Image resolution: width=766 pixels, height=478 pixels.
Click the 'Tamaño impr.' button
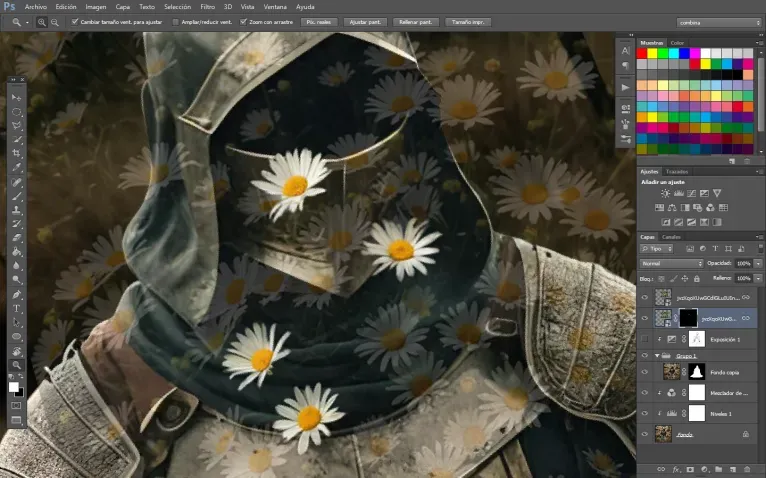[x=468, y=22]
